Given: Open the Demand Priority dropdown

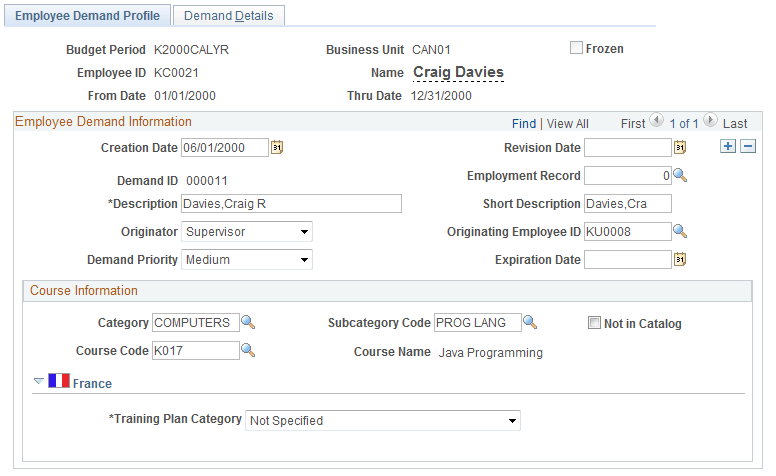Looking at the screenshot, I should click(247, 260).
